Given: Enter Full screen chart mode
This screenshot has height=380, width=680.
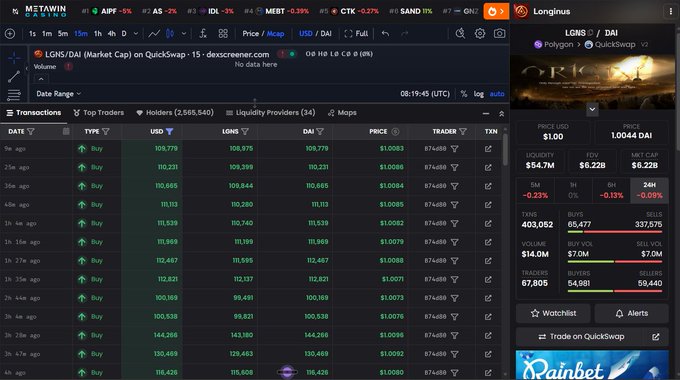Looking at the screenshot, I should (356, 33).
